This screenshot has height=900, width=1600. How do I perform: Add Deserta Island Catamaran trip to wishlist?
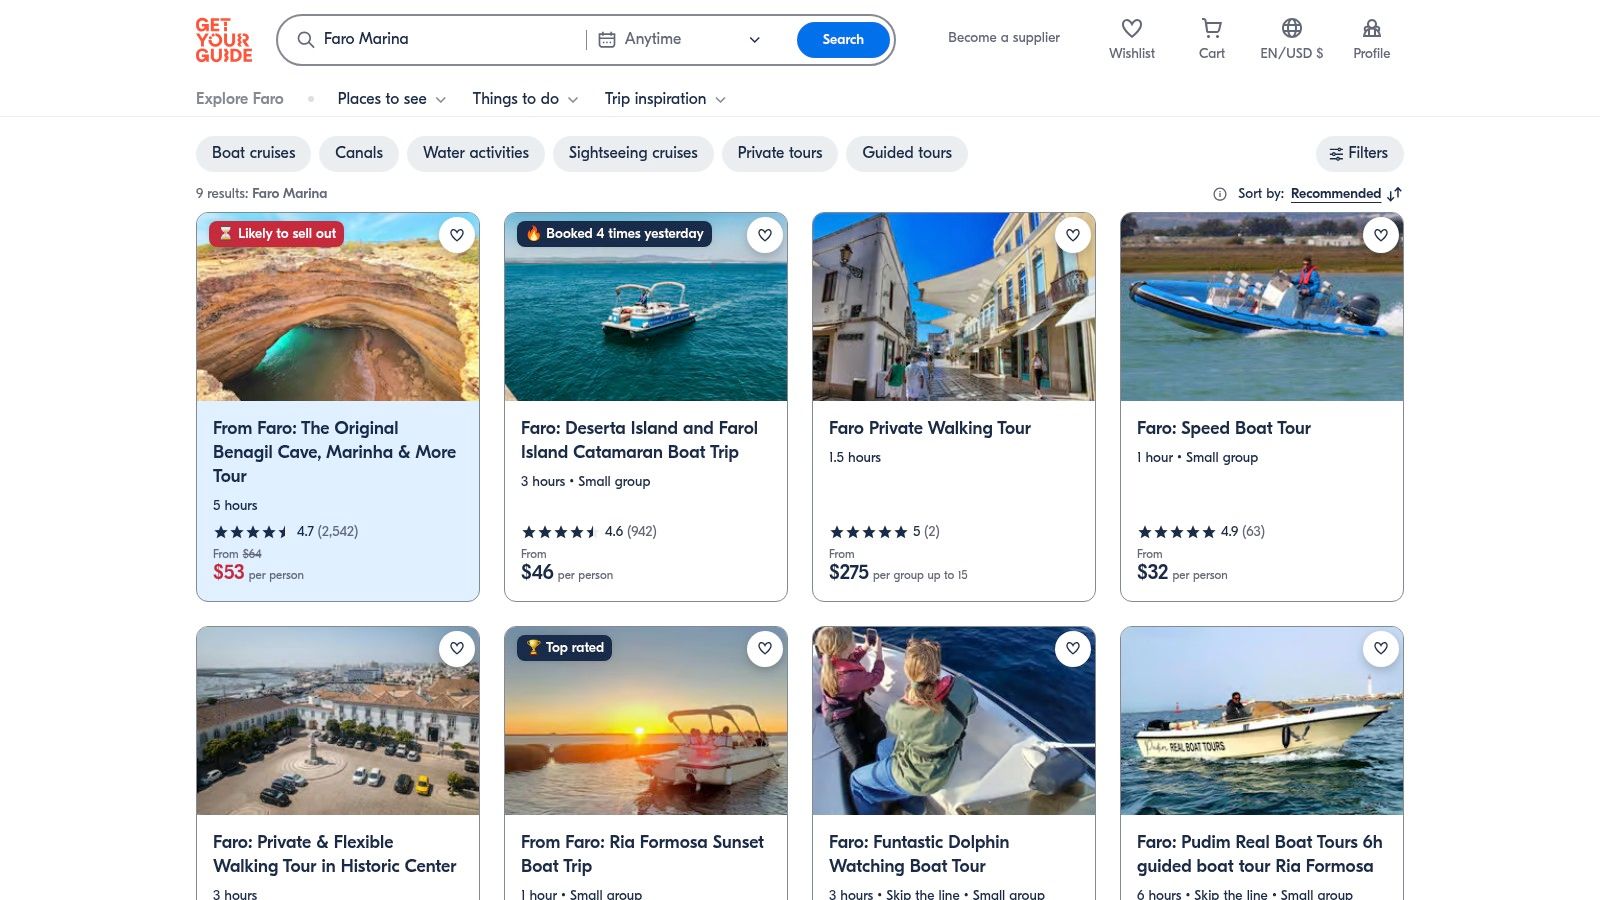(765, 235)
